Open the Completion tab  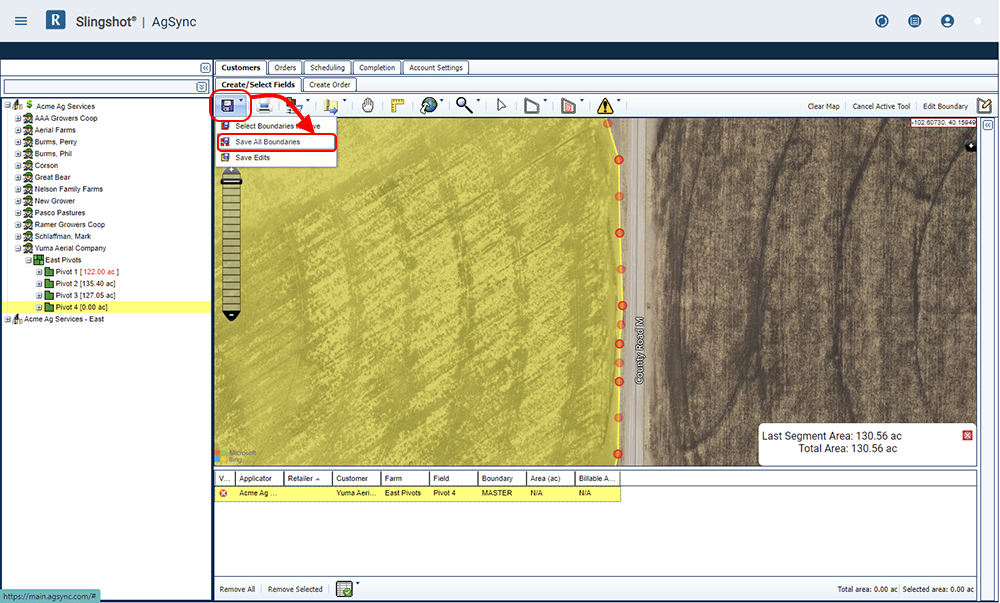click(377, 68)
